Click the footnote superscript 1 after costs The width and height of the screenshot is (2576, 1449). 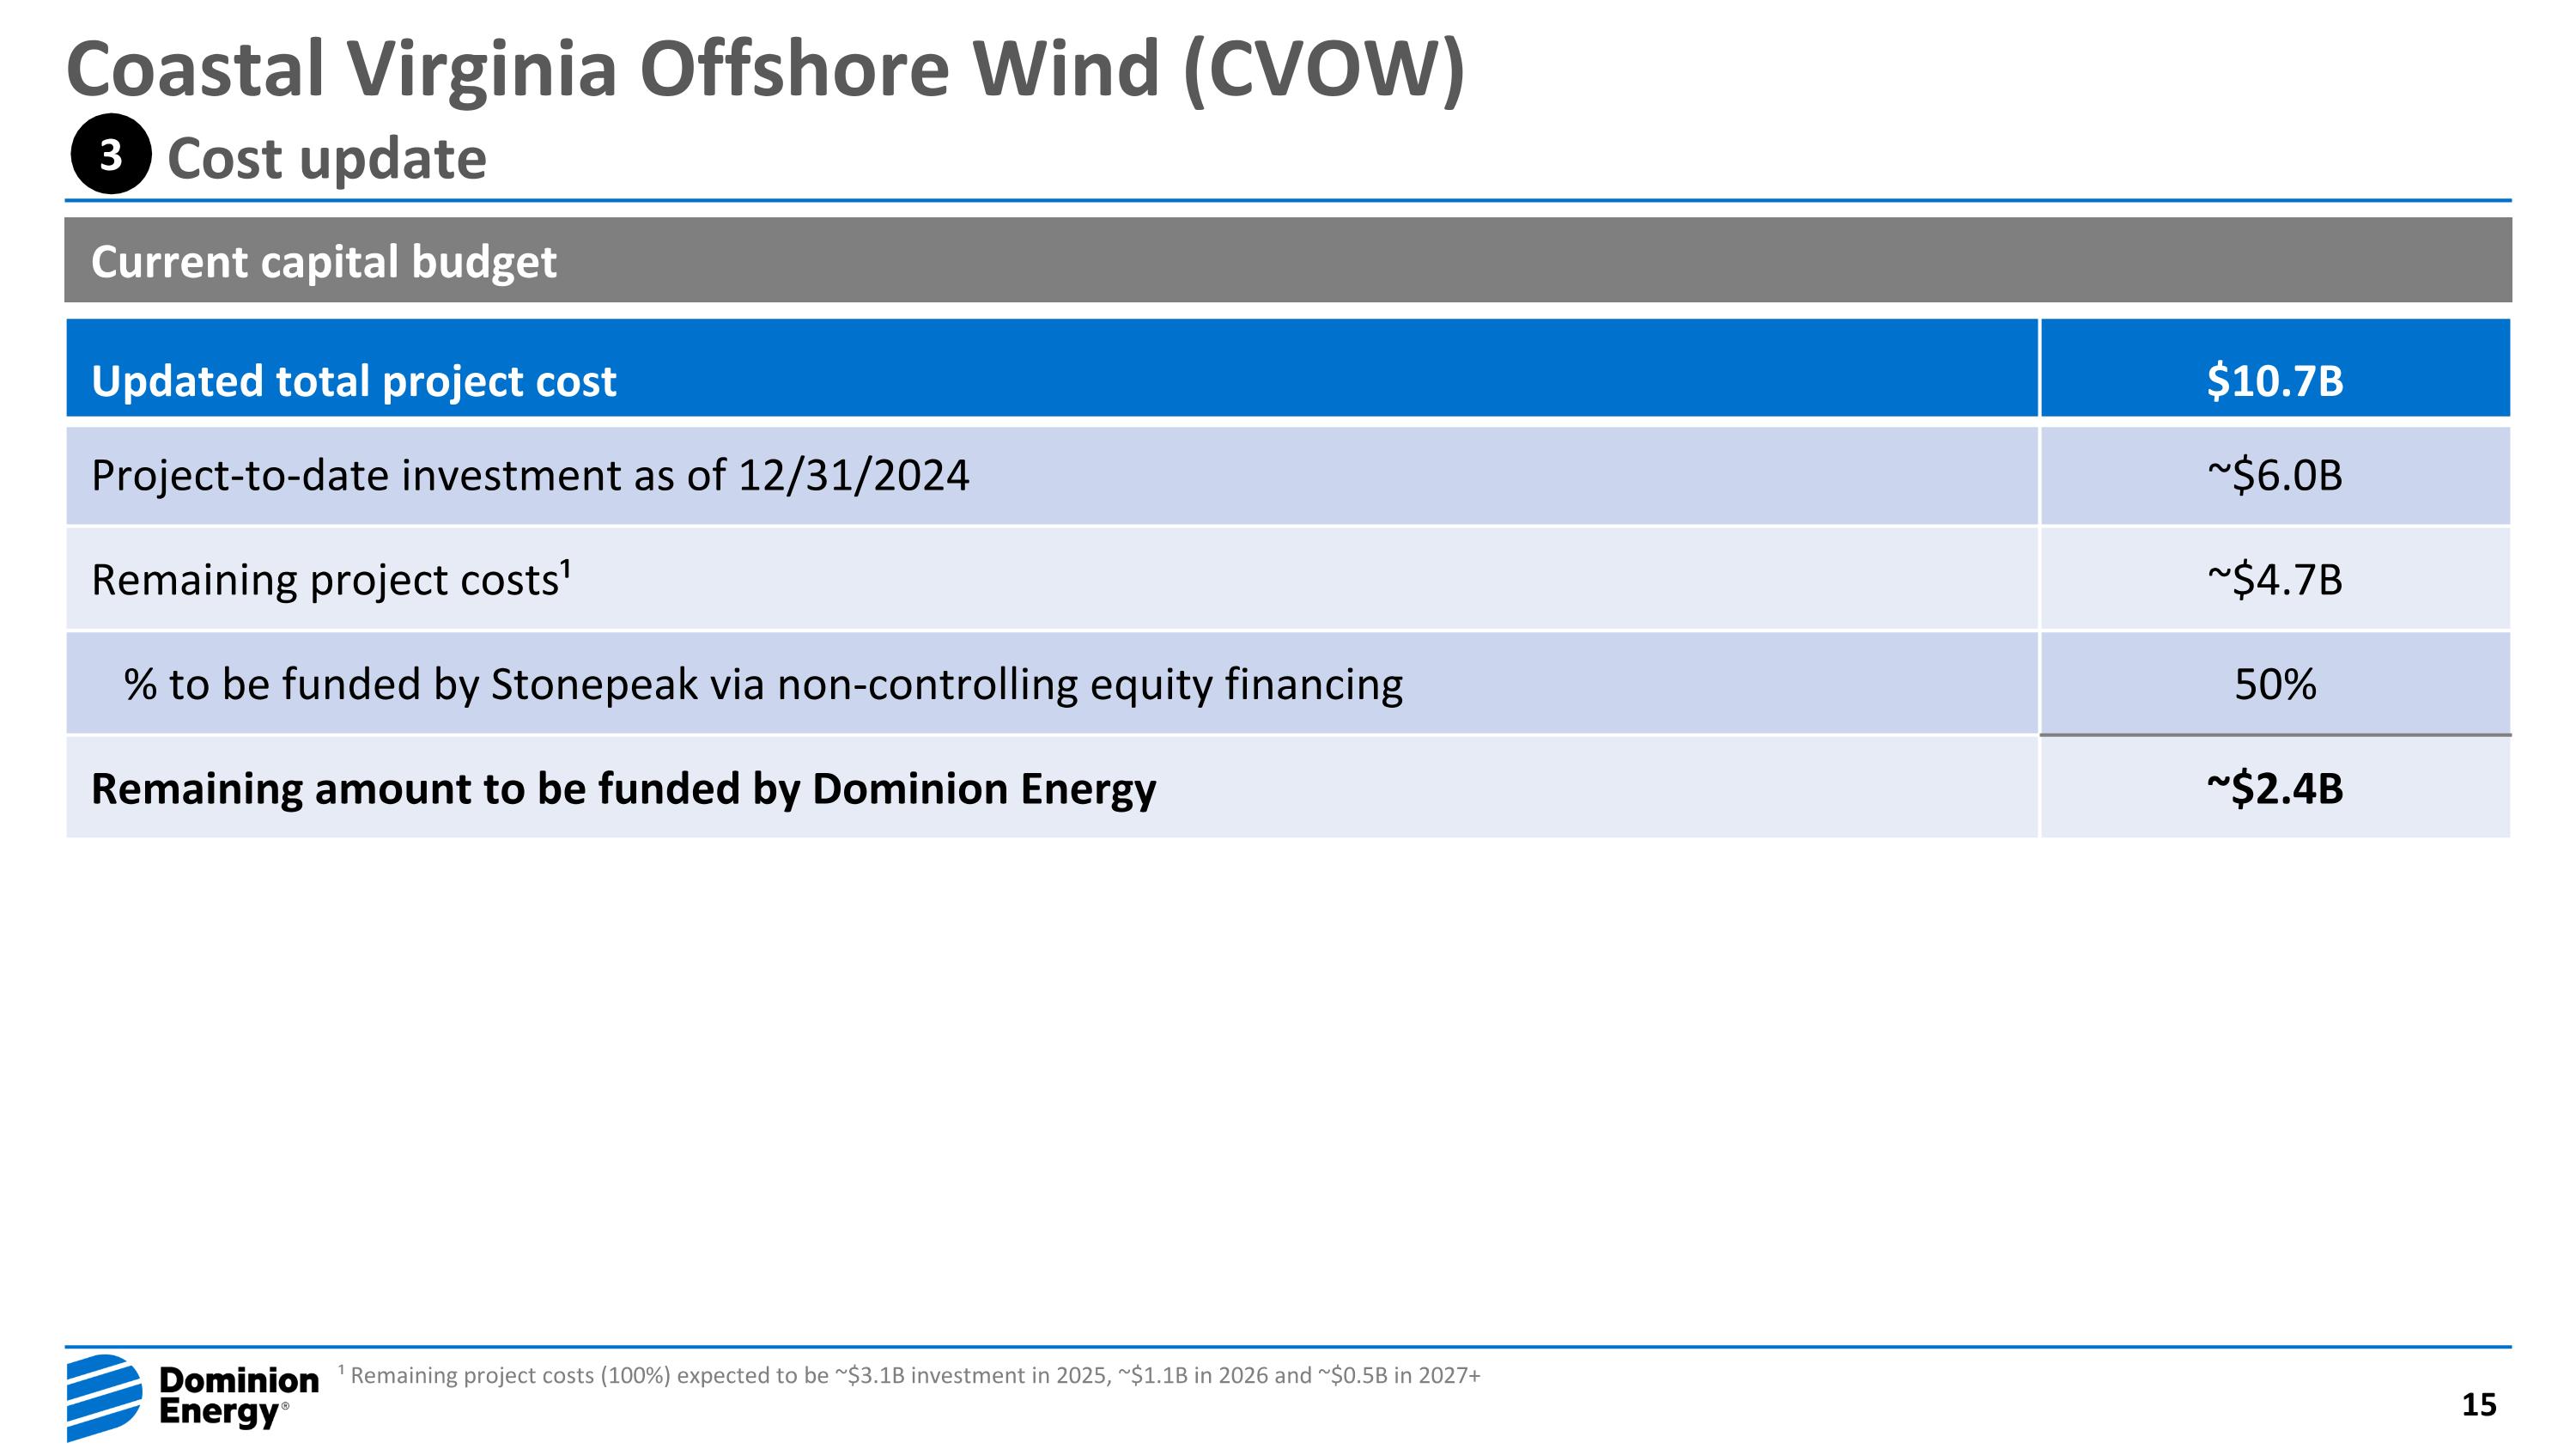(565, 568)
